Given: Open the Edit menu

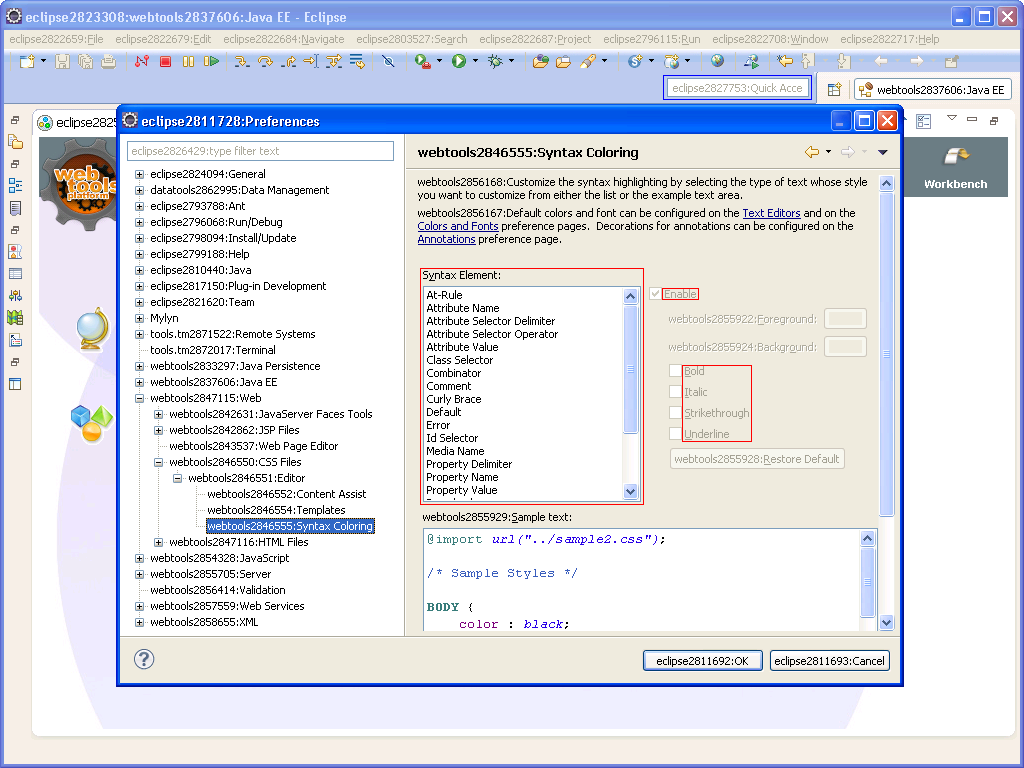Looking at the screenshot, I should 163,39.
